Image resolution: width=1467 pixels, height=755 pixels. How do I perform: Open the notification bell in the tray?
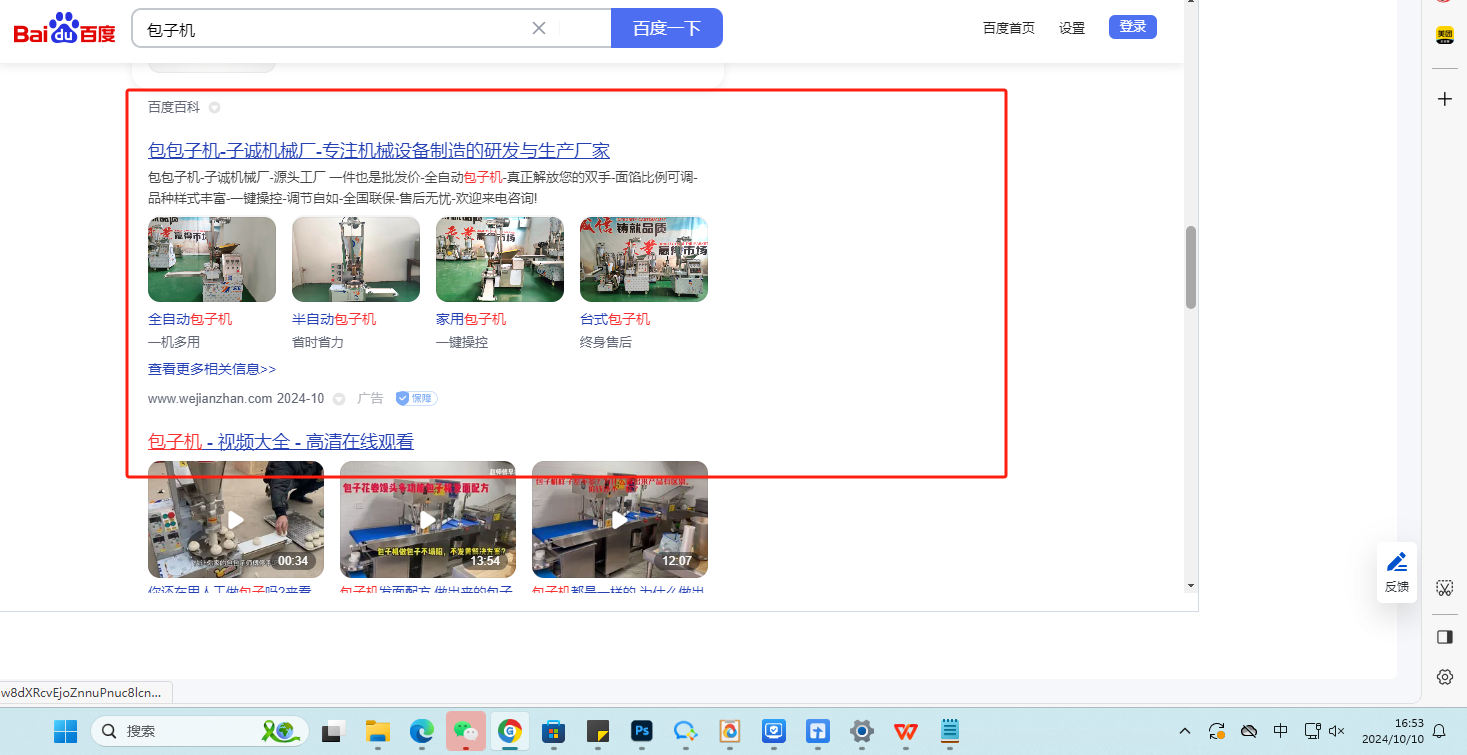click(x=1440, y=731)
